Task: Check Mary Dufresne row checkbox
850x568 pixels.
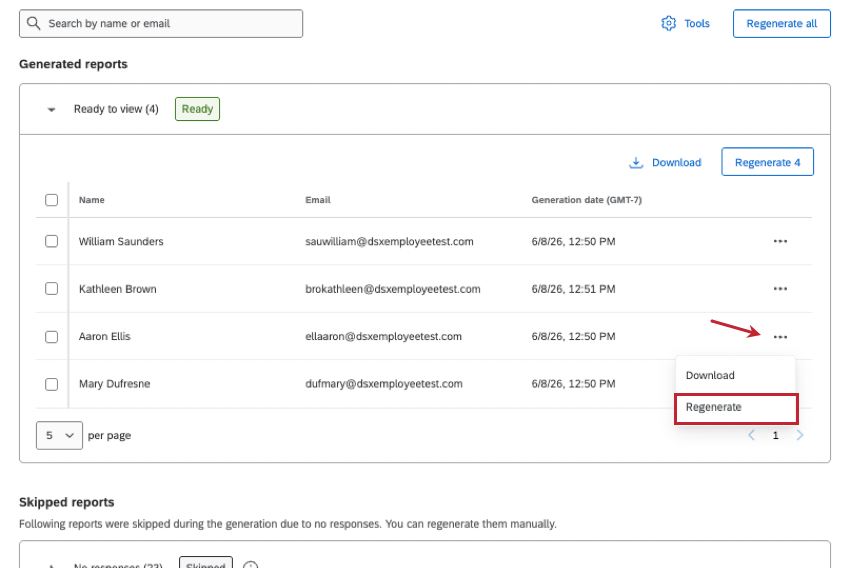Action: pos(51,384)
